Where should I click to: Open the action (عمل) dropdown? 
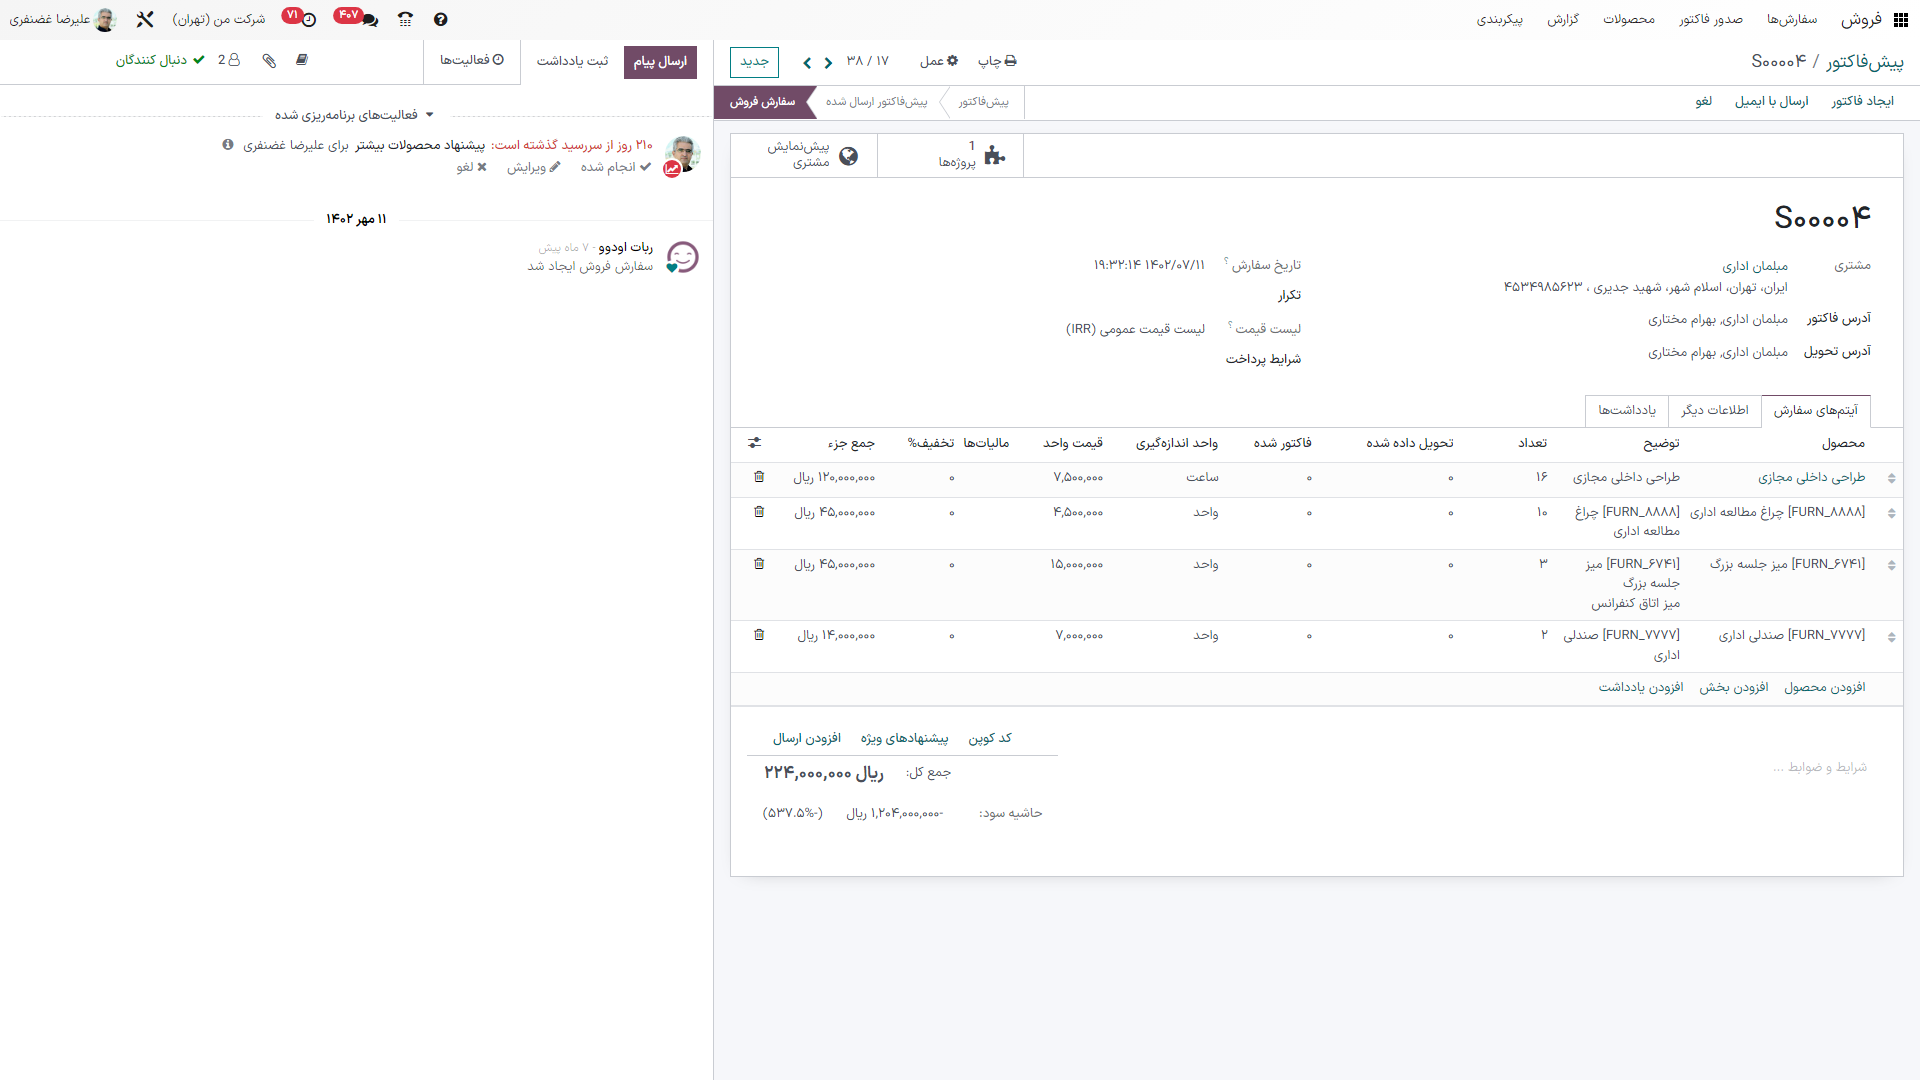pos(938,61)
